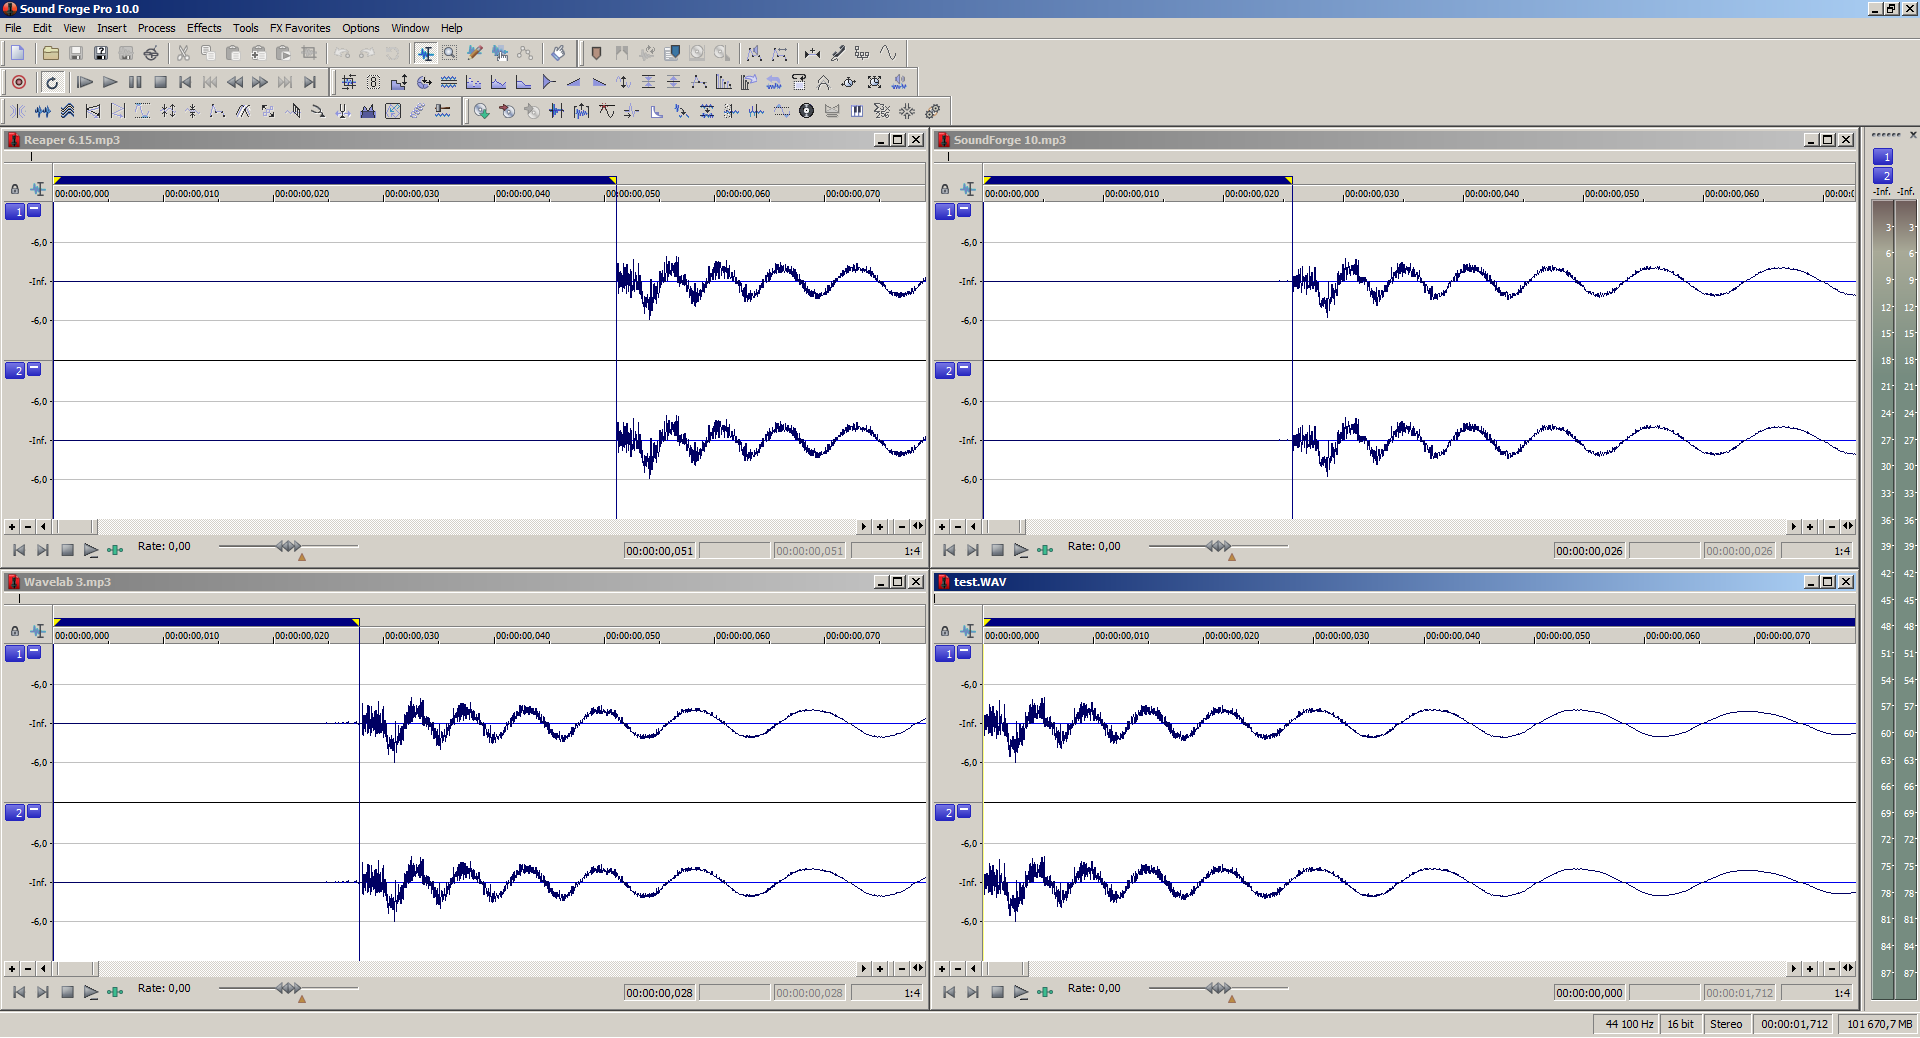Screen dimensions: 1920x1038
Task: Select the Magnify tool in the toolbar
Action: click(450, 53)
